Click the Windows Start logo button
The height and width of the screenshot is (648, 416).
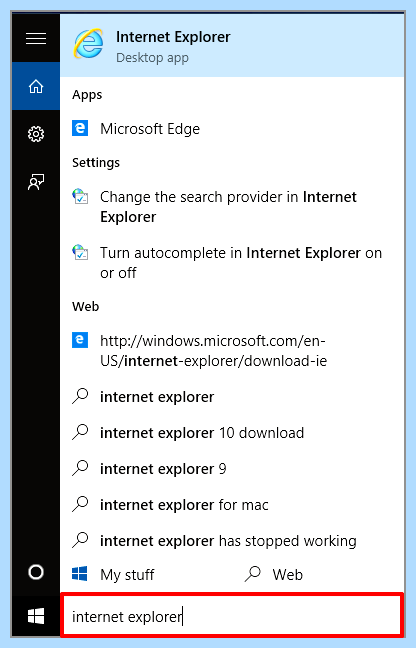(36, 617)
